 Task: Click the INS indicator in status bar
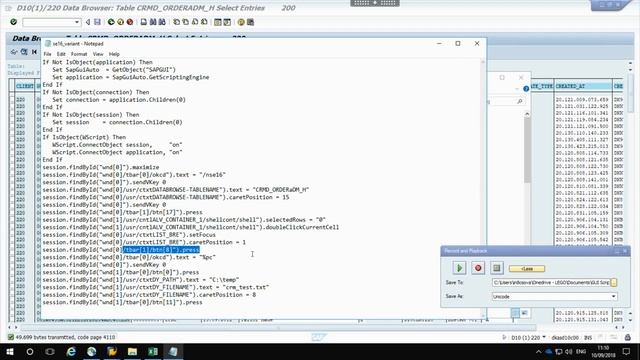tap(588, 338)
